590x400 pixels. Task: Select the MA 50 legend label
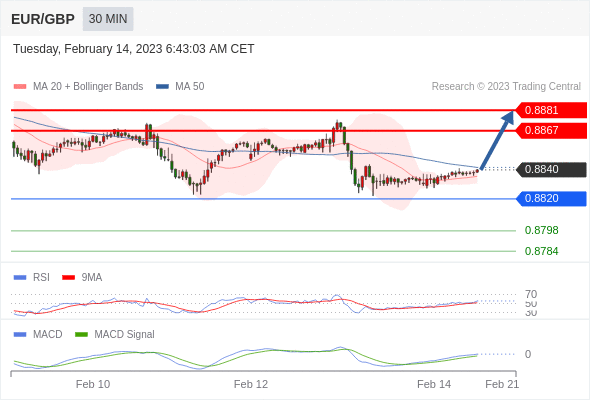coord(190,87)
